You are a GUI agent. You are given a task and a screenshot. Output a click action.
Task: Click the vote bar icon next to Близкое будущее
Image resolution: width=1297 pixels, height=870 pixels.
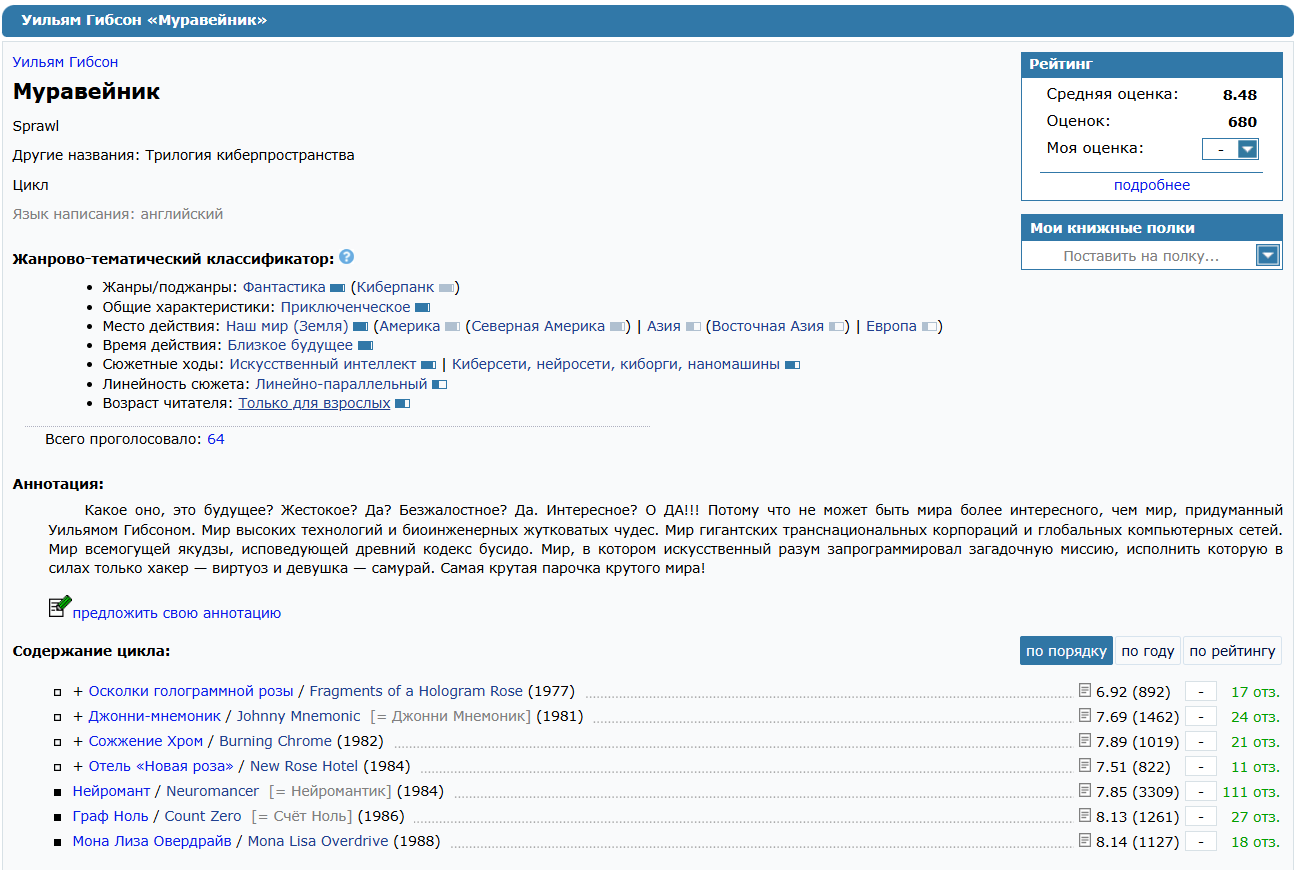365,346
